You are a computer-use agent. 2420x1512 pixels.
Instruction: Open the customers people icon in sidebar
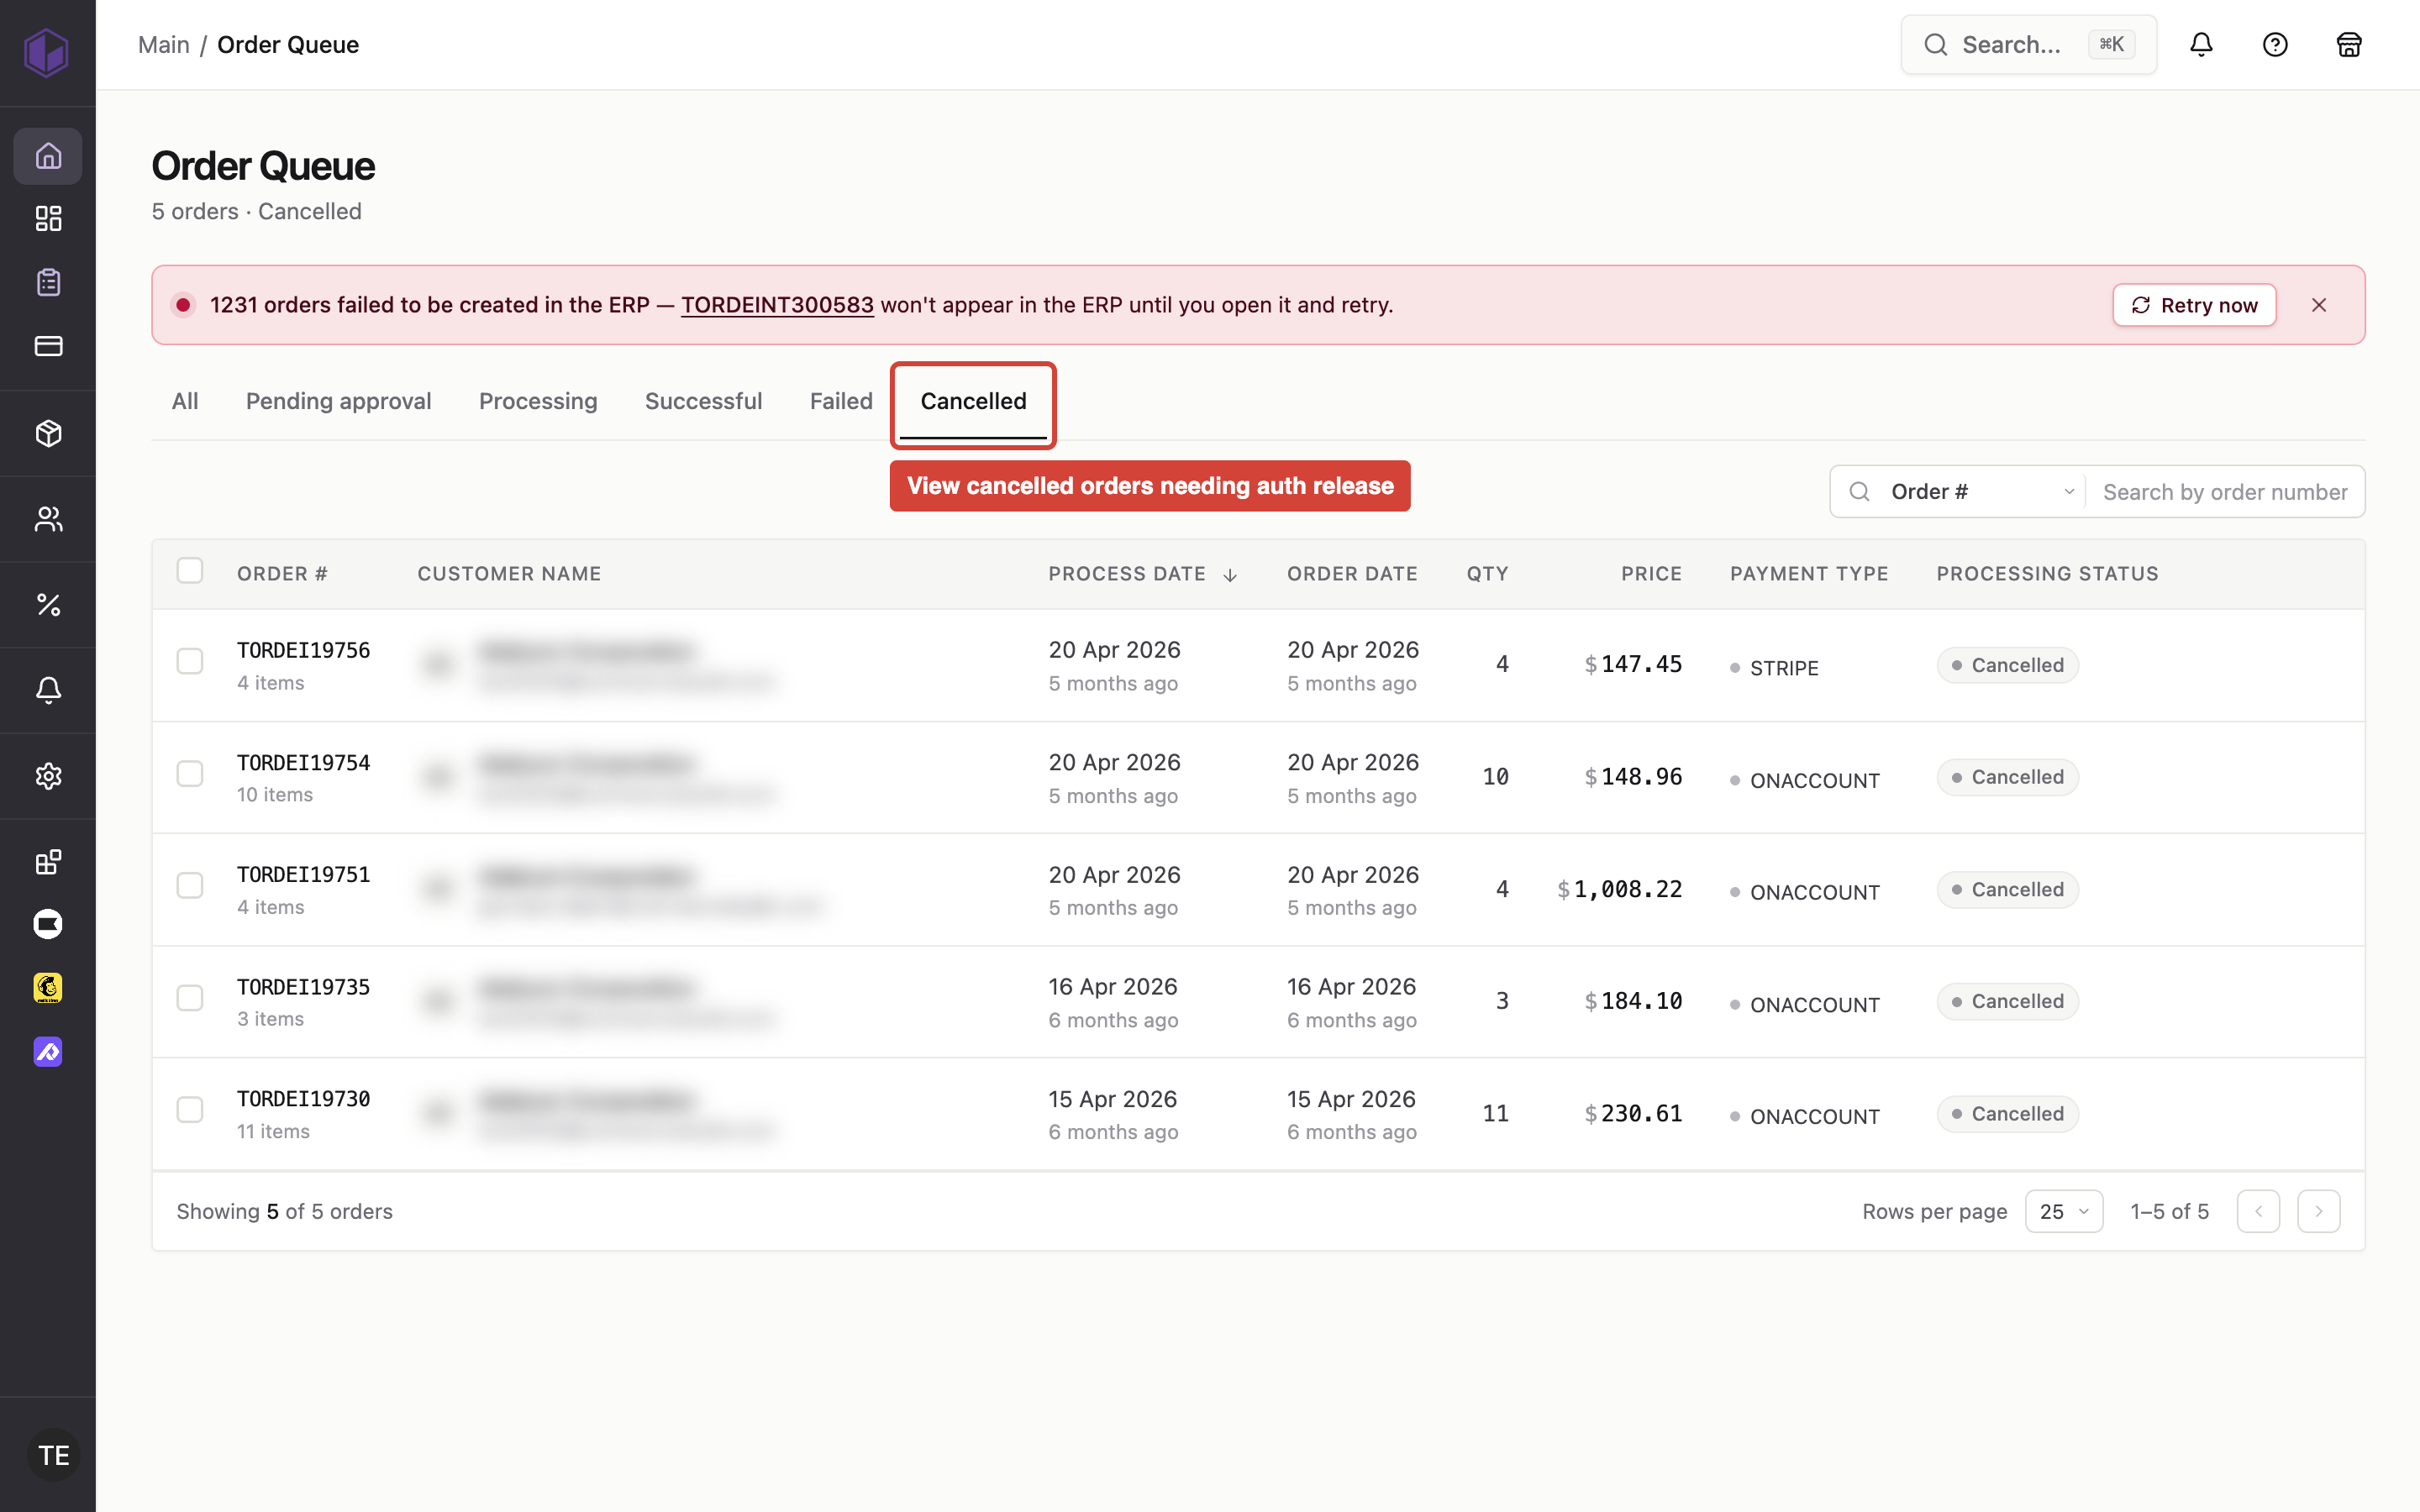(48, 519)
